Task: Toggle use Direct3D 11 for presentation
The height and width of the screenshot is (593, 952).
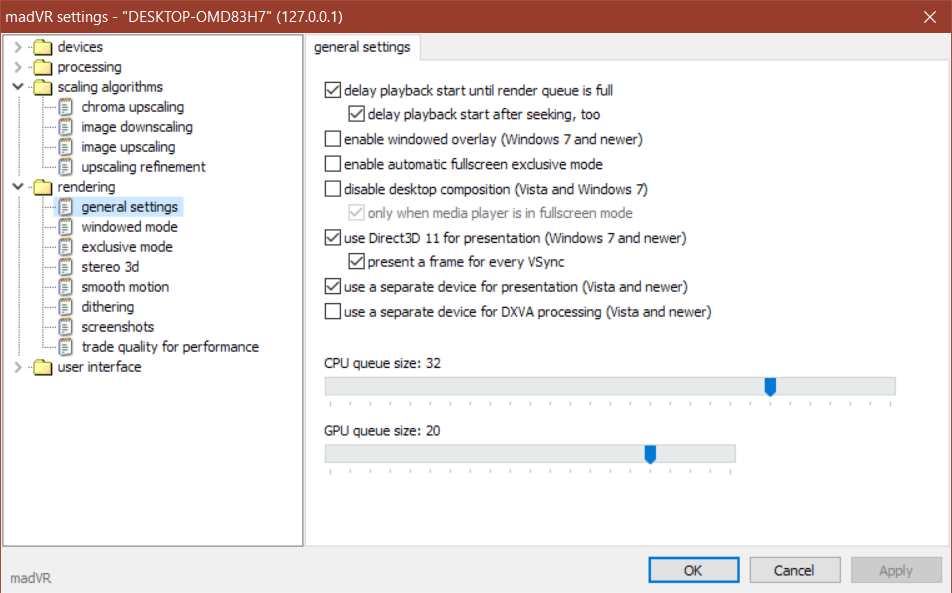Action: click(333, 238)
